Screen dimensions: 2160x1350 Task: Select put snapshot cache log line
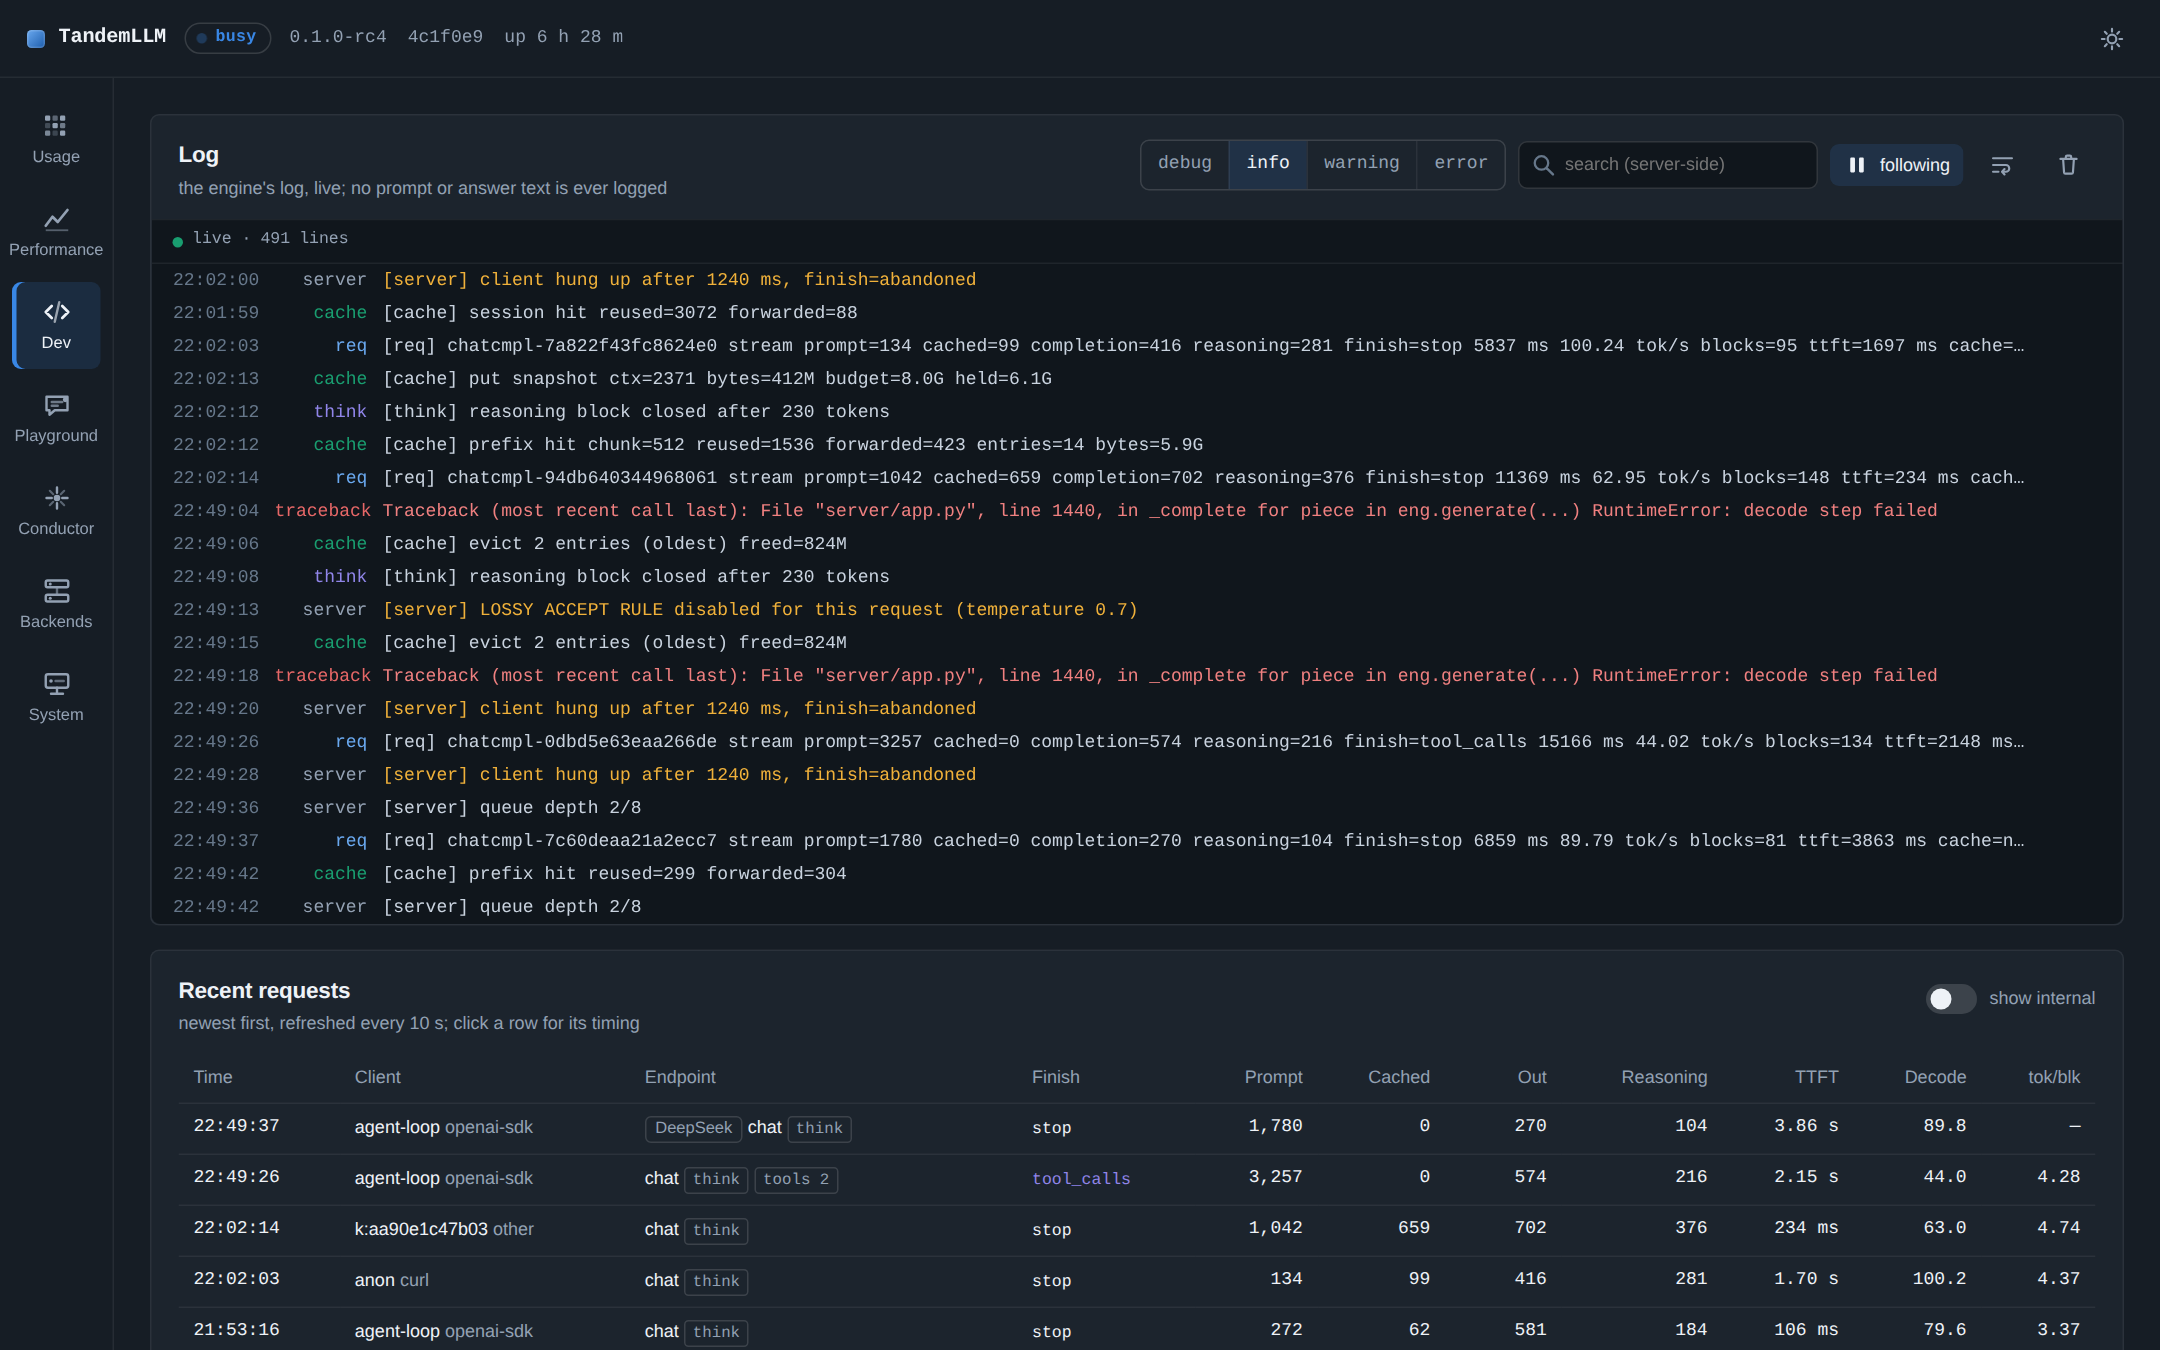click(x=1136, y=379)
